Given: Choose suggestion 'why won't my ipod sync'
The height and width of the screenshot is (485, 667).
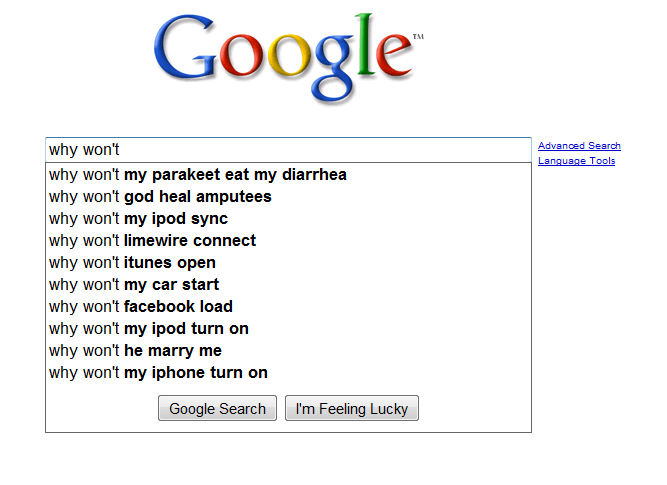Looking at the screenshot, I should pos(138,219).
